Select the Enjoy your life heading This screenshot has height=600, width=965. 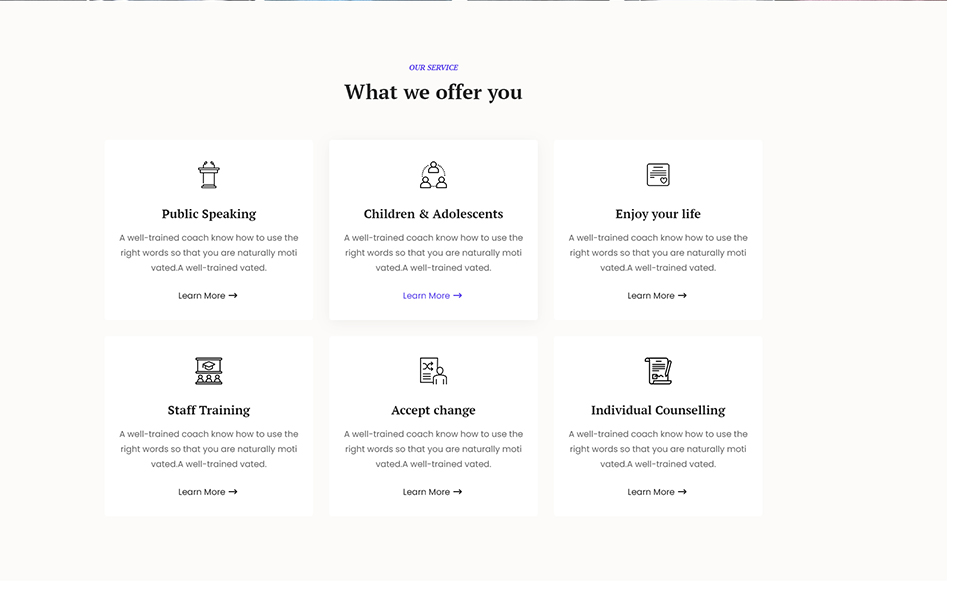658,214
